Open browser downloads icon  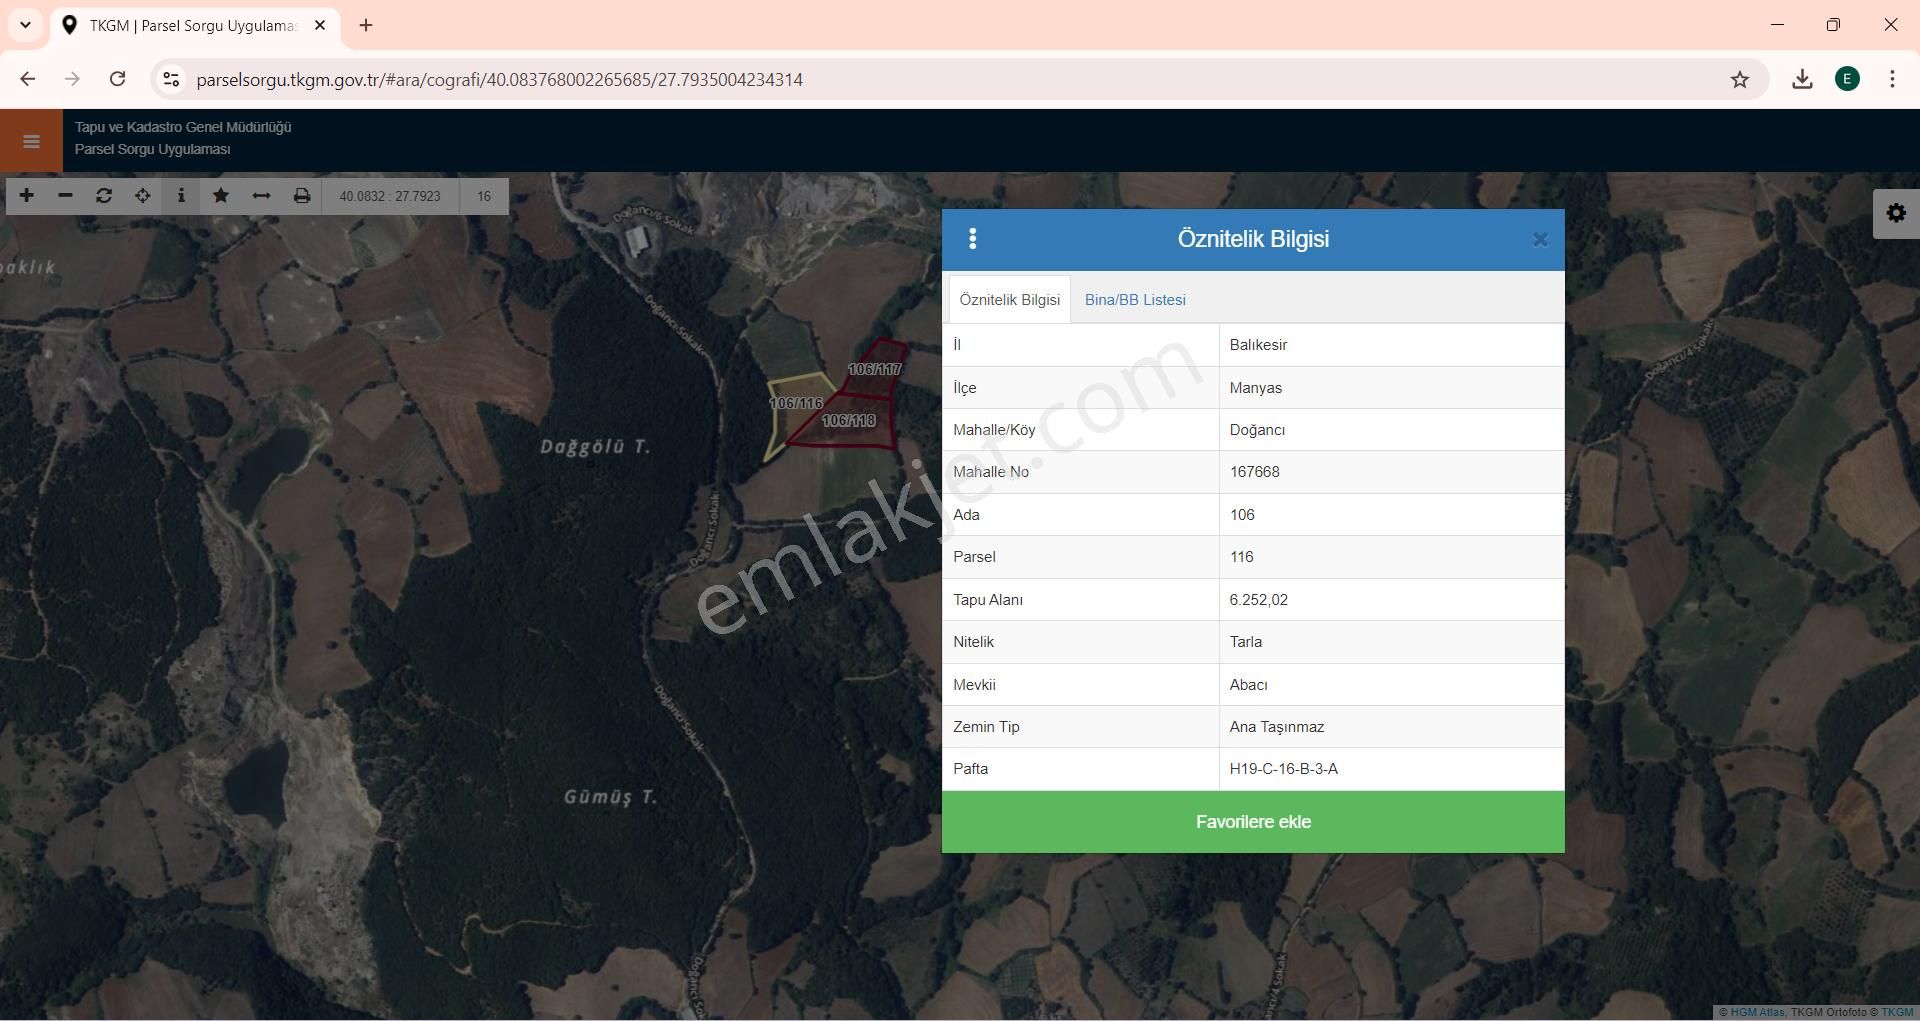(1802, 79)
